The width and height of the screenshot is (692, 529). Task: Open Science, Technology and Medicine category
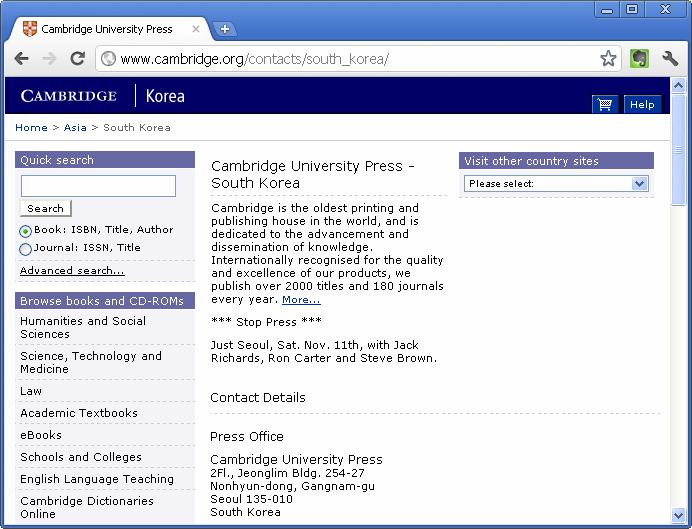91,362
